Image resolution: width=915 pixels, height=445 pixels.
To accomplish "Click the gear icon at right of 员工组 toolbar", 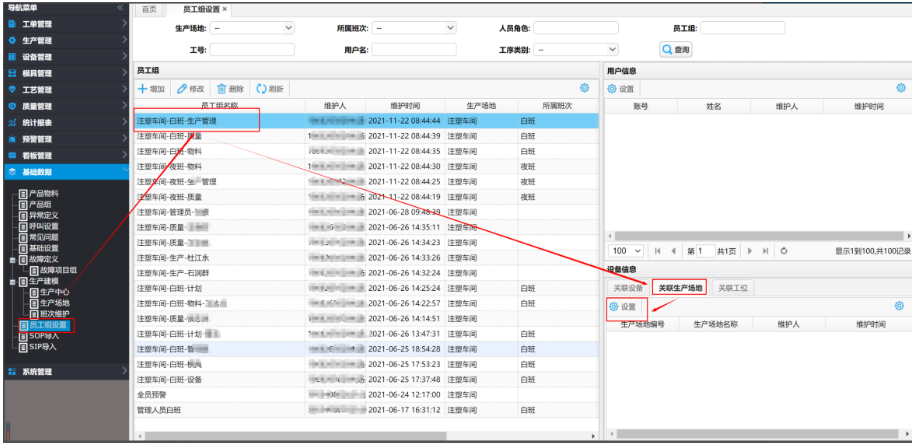I will pos(585,89).
